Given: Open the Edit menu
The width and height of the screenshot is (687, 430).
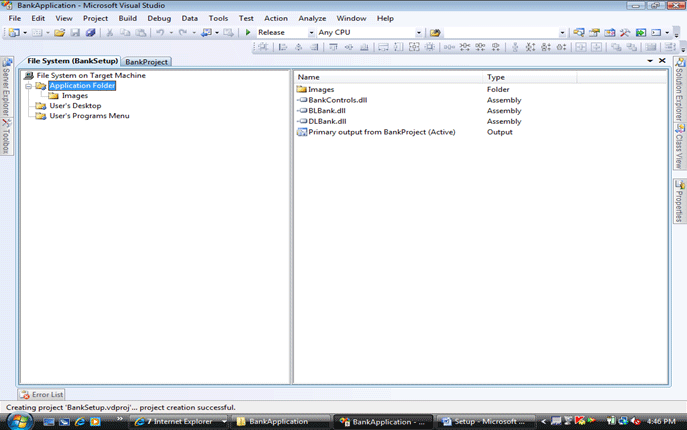Looking at the screenshot, I should (x=38, y=18).
